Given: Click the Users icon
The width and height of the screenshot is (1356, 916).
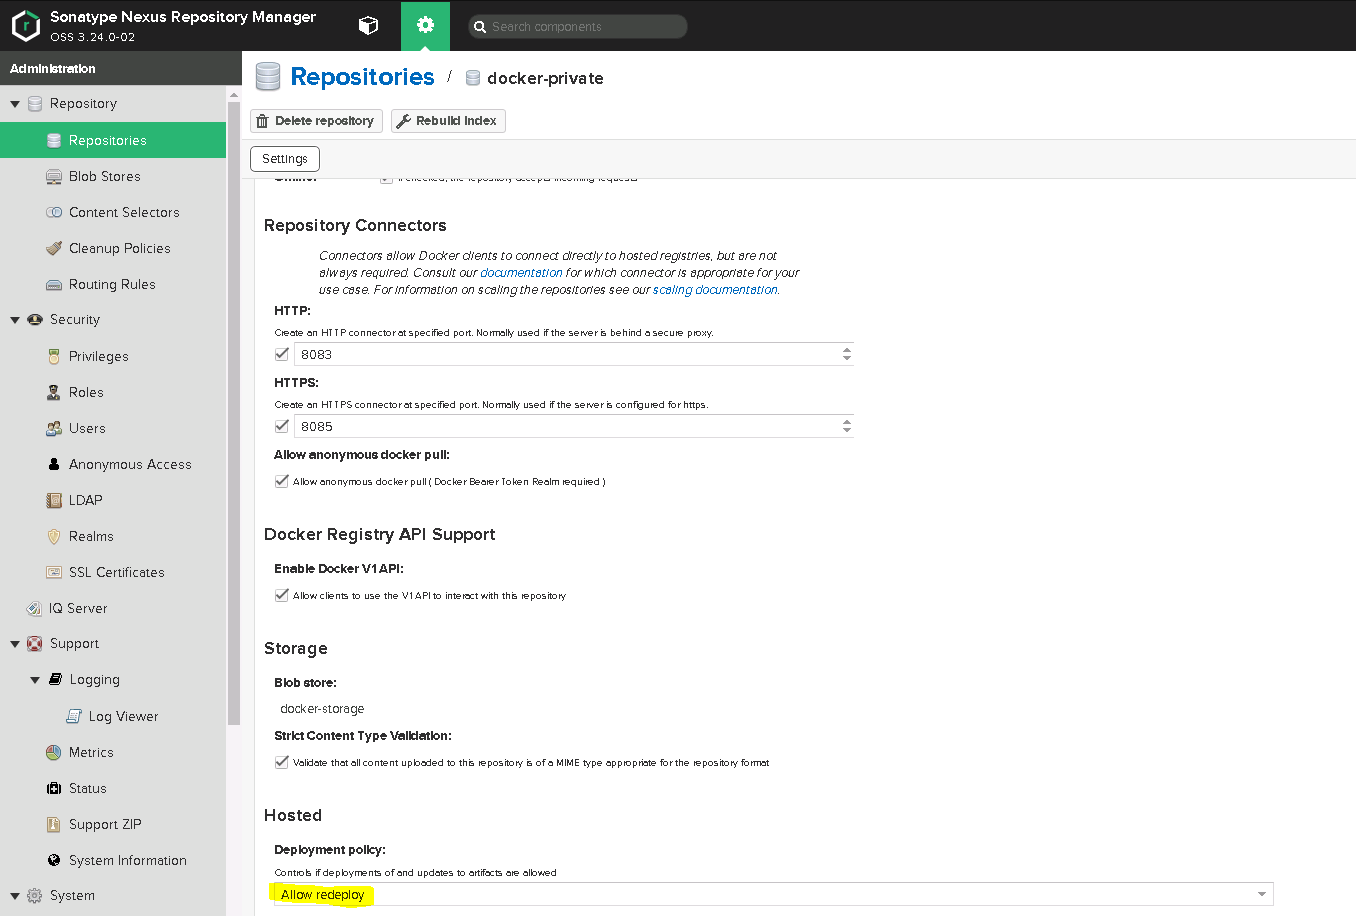Looking at the screenshot, I should [x=54, y=428].
